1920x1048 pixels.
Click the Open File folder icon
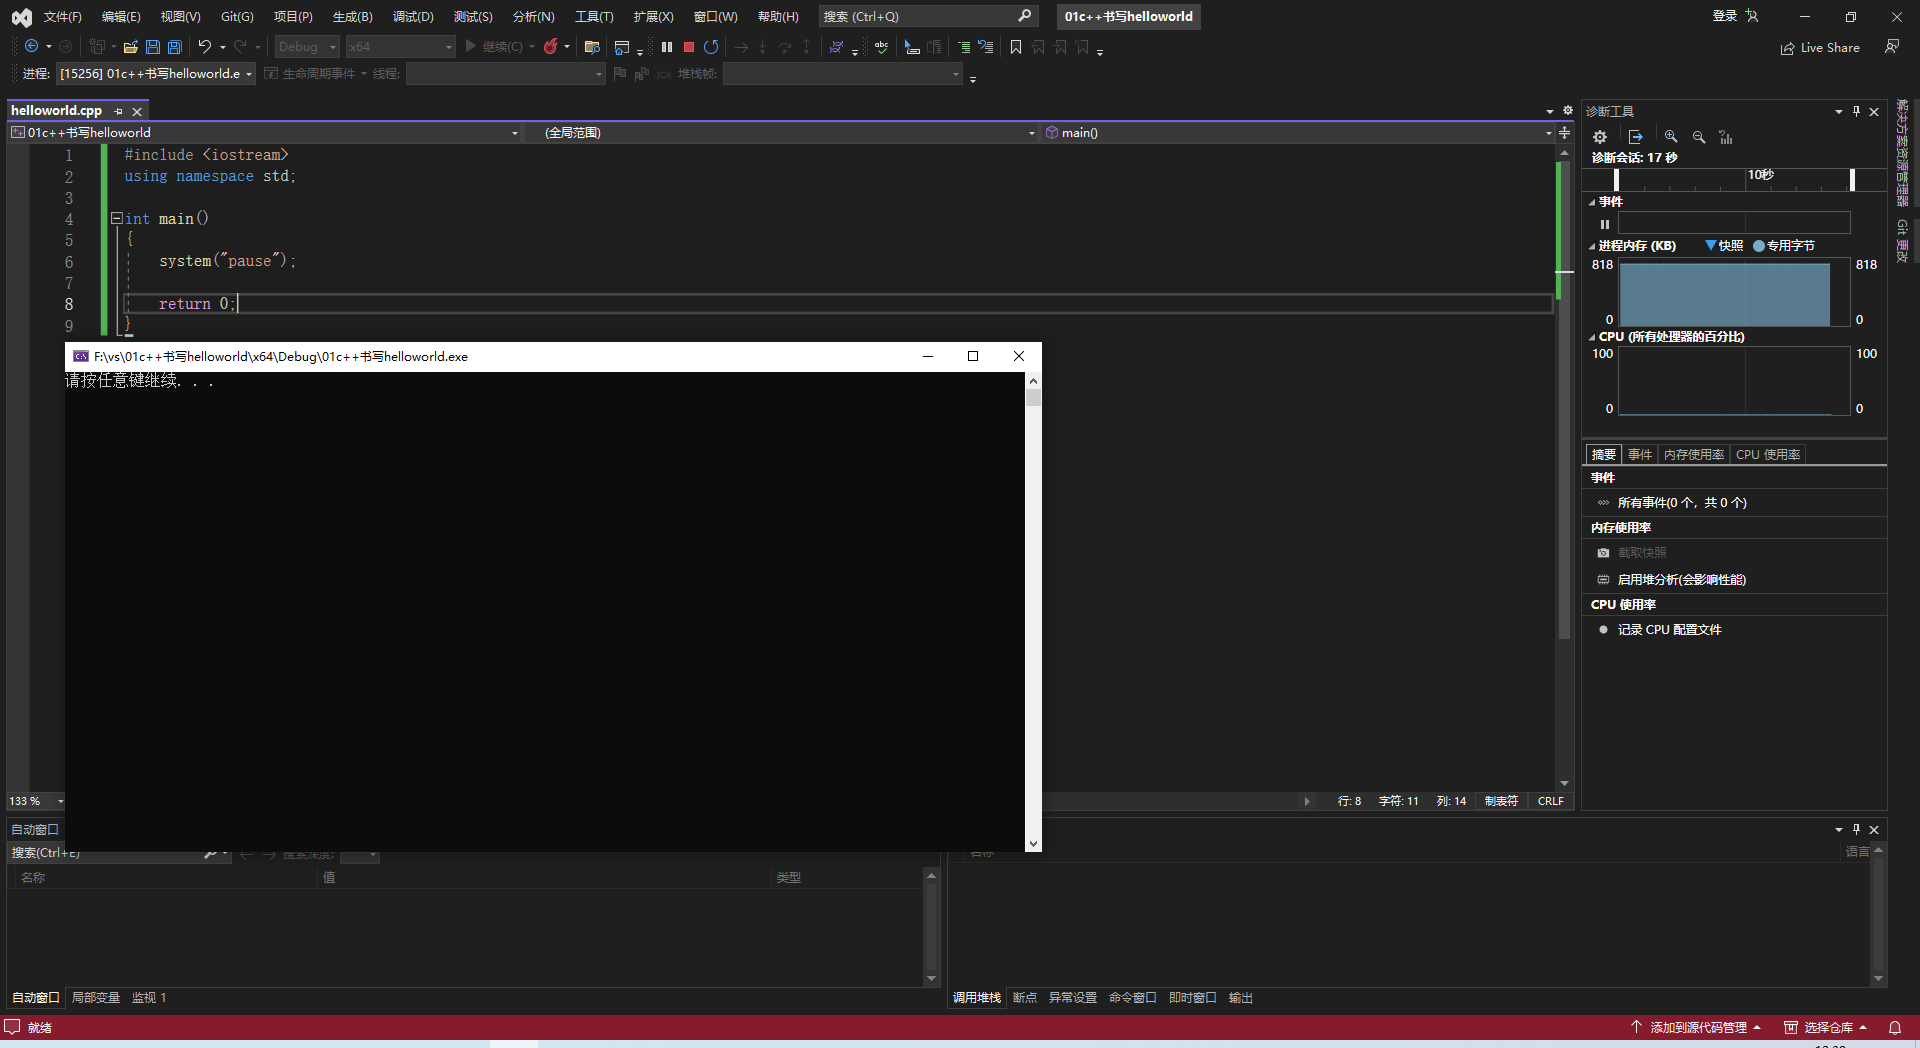(x=130, y=47)
